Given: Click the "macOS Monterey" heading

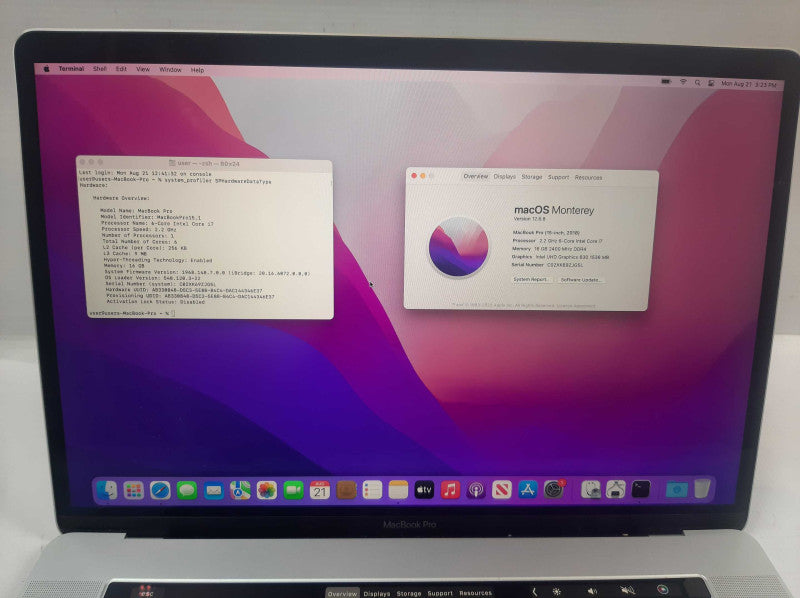Looking at the screenshot, I should (554, 210).
